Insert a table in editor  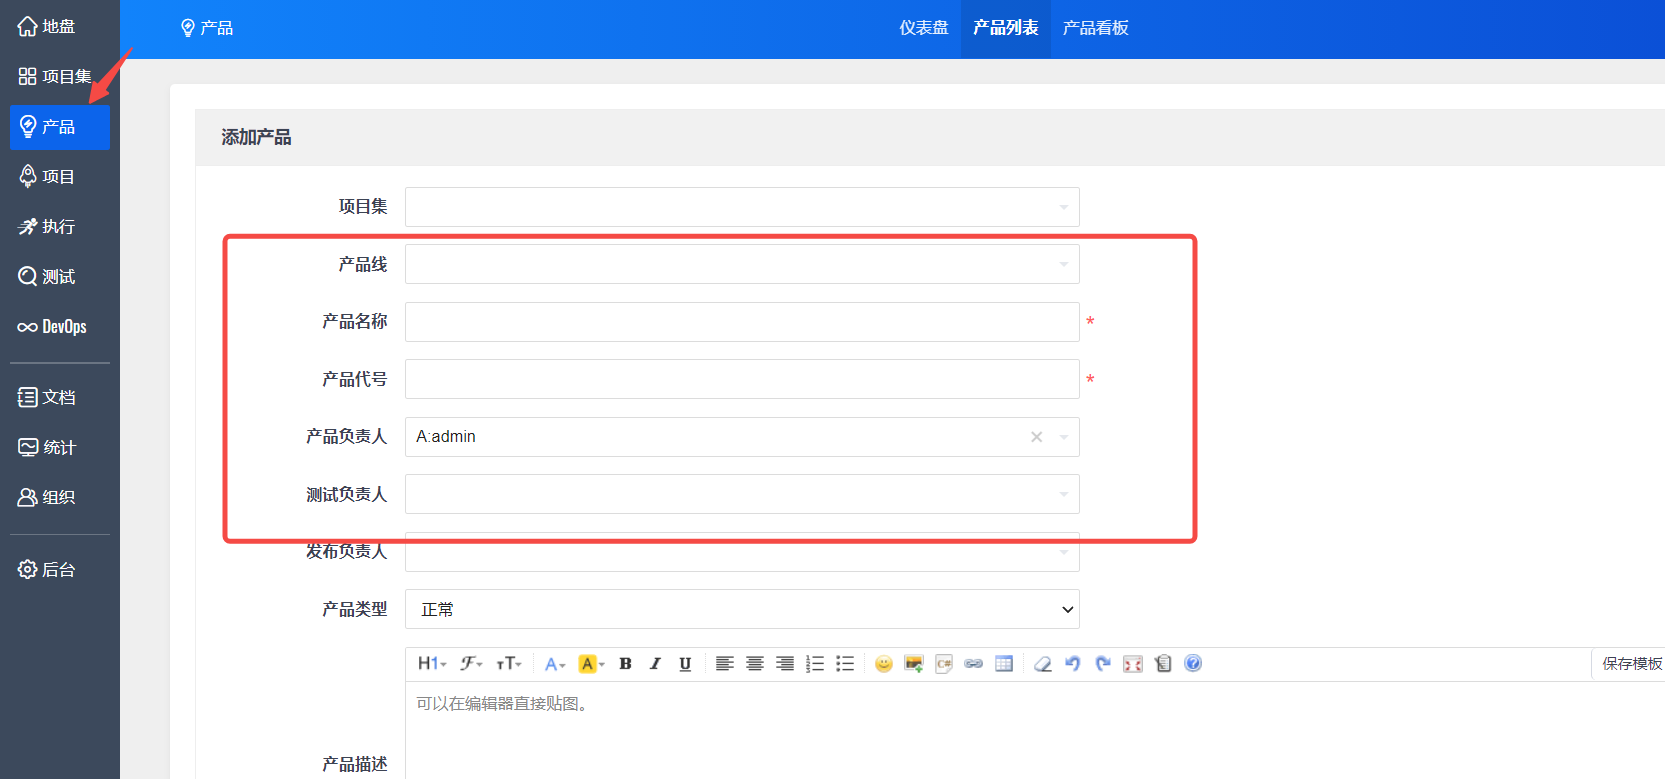pos(1004,664)
